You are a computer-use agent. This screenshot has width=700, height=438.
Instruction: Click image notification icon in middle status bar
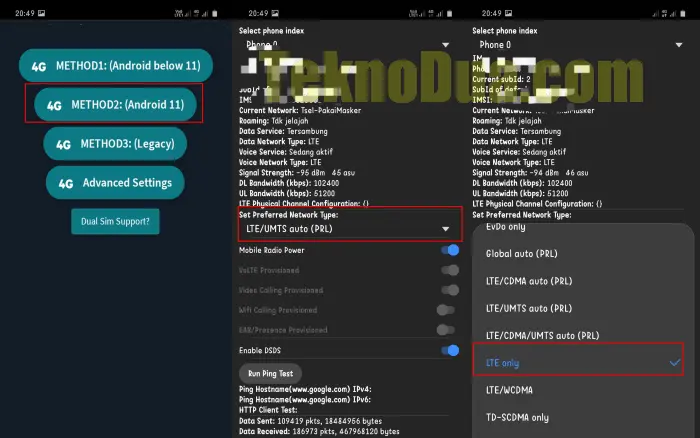[275, 13]
